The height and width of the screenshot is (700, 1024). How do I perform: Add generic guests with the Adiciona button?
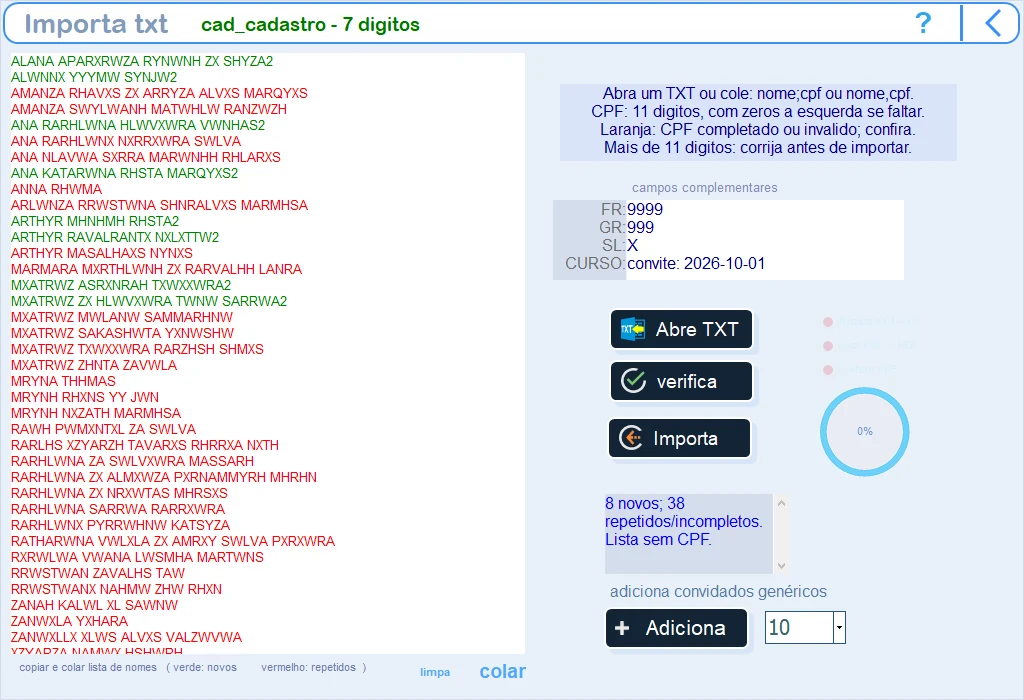(x=676, y=628)
